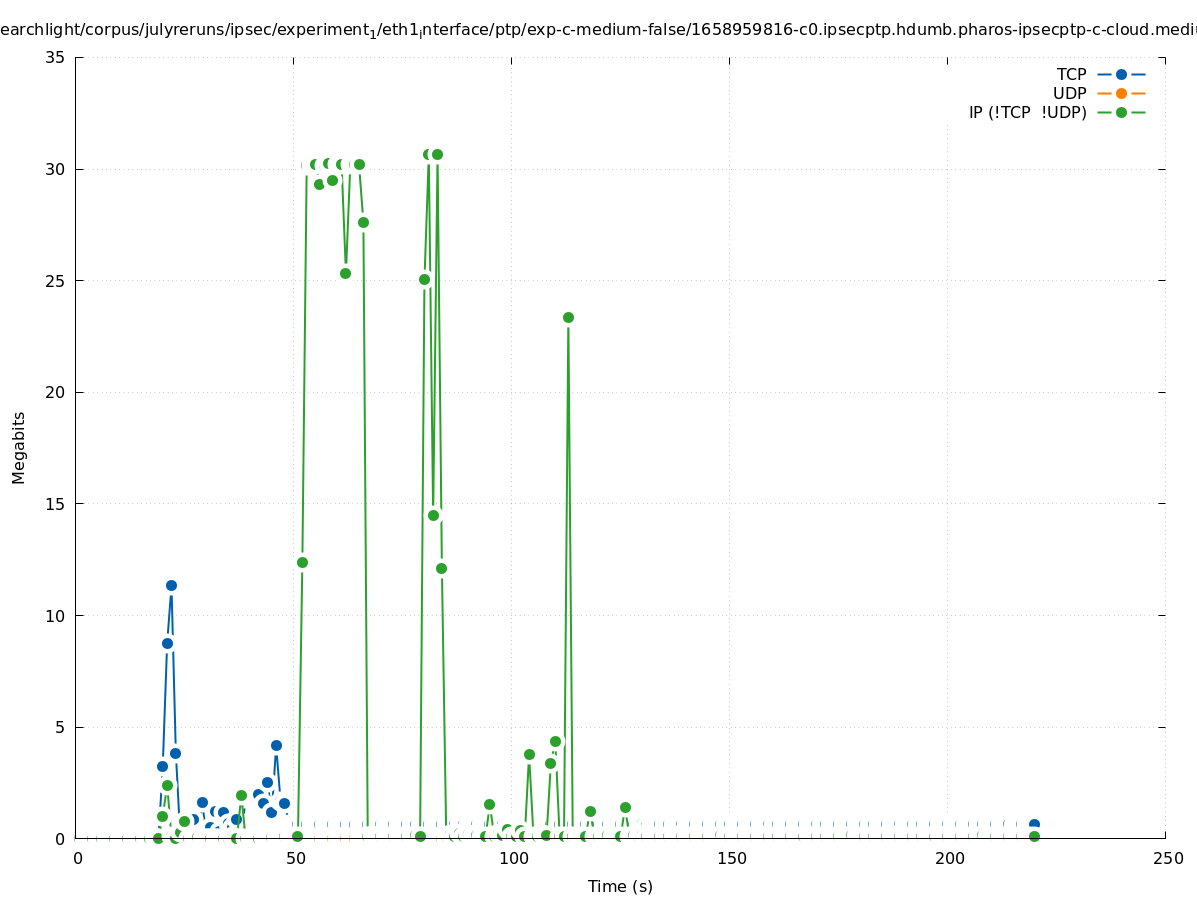Click the isolated green spike peak near 23 Megabits
The height and width of the screenshot is (900, 1197).
tap(568, 317)
